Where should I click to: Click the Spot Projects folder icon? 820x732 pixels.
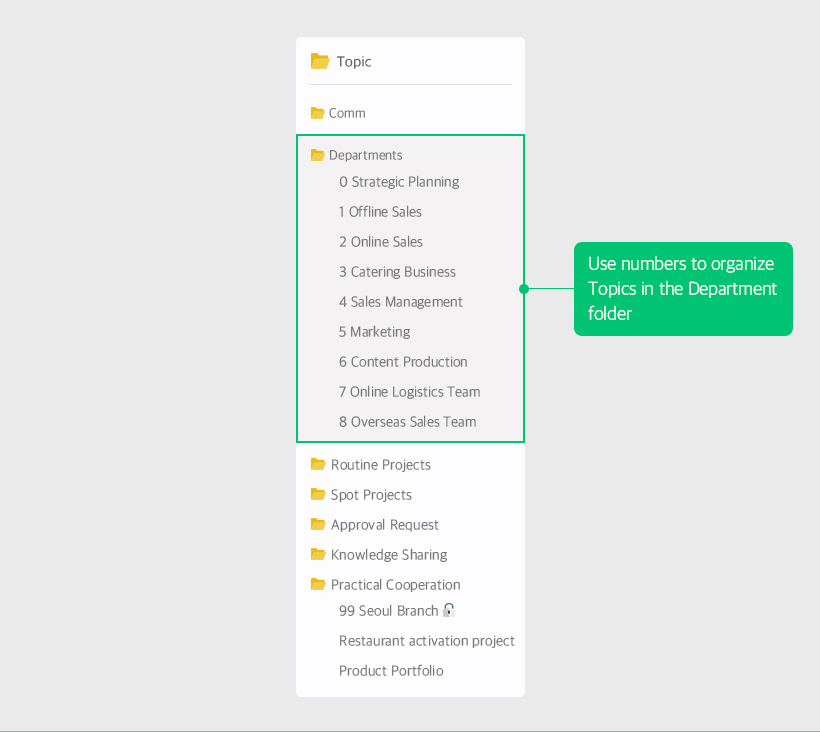[x=318, y=494]
